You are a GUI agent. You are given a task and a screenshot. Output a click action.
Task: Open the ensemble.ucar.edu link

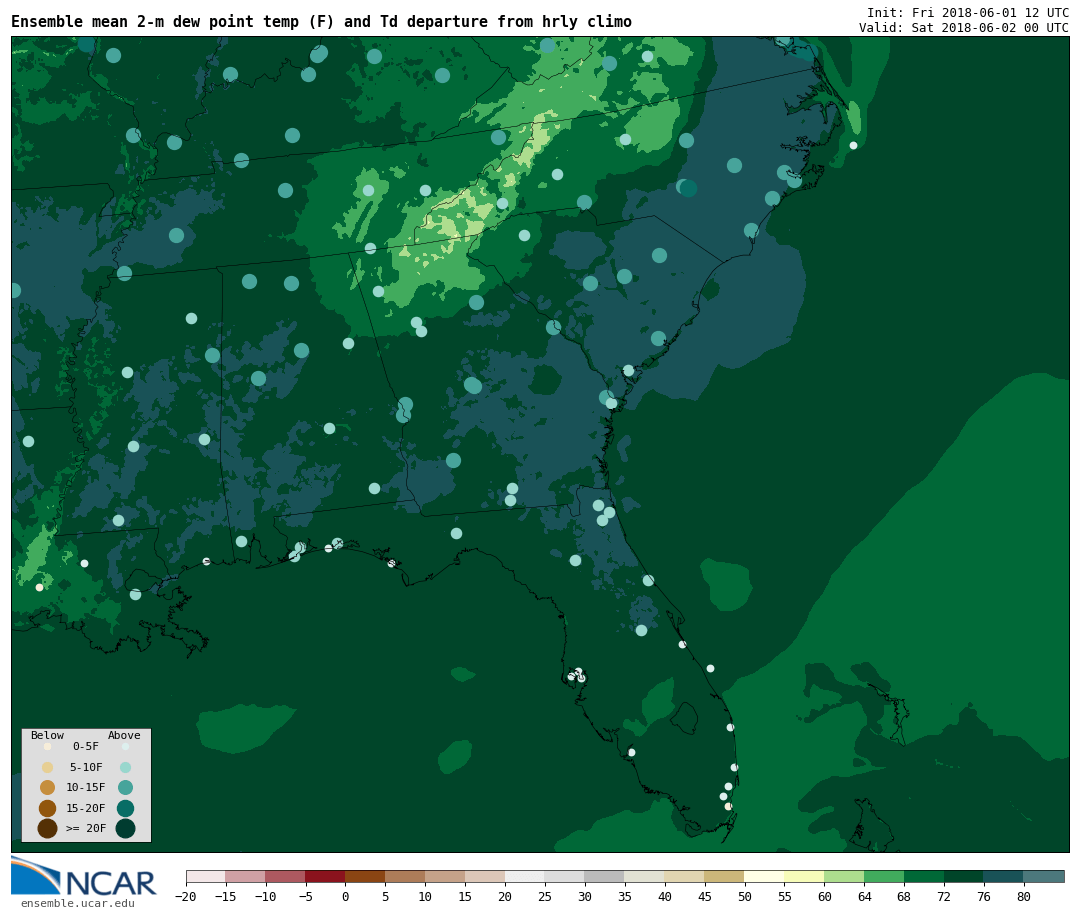pyautogui.click(x=77, y=904)
